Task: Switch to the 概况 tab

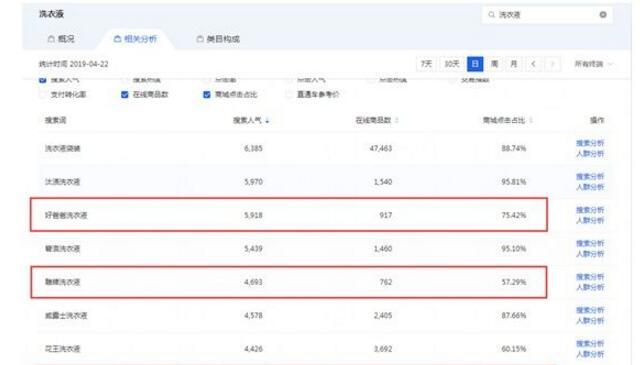Action: 61,39
